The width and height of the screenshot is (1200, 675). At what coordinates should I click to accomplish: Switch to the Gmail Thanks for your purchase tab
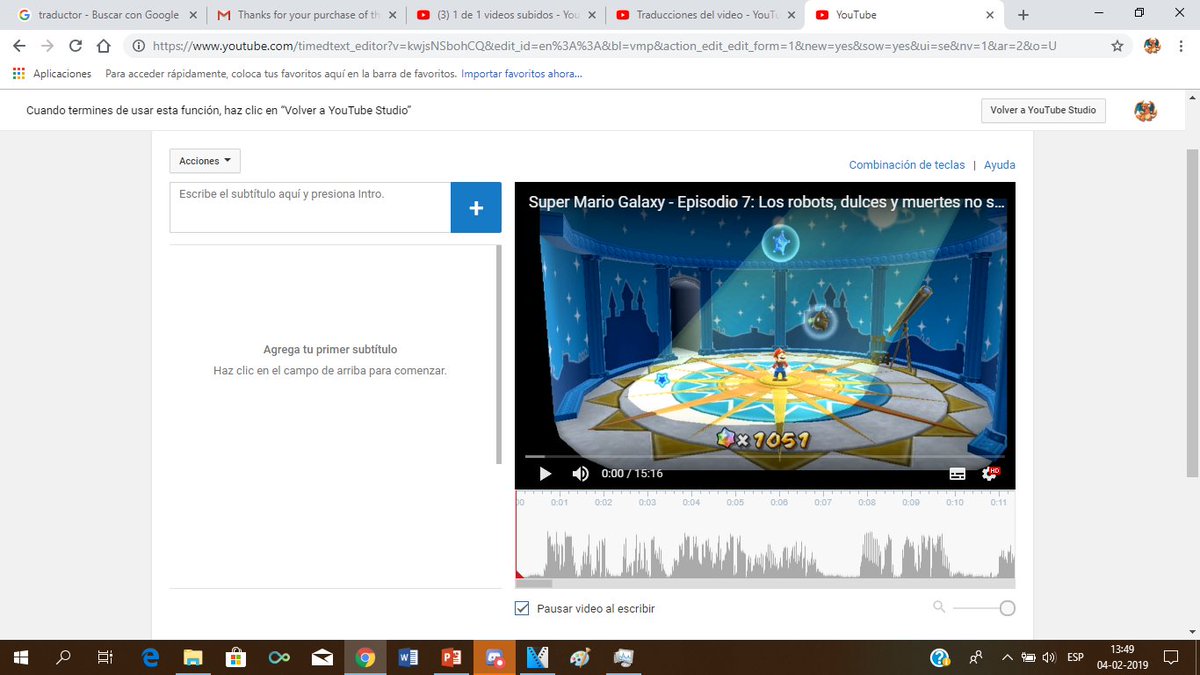coord(305,15)
